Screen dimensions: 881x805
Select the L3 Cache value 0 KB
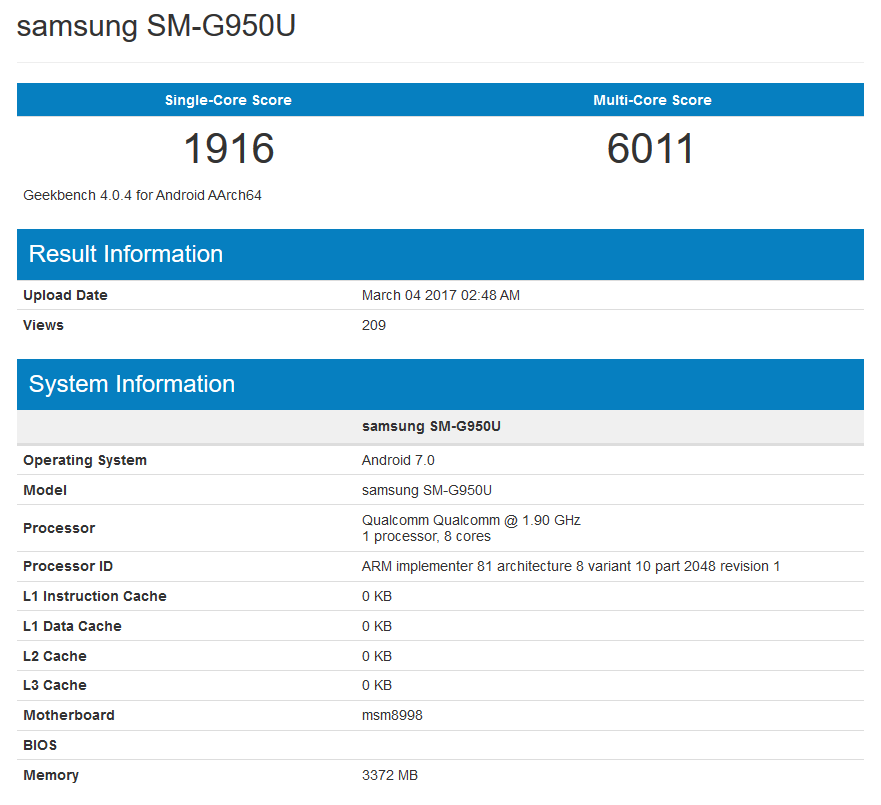(374, 685)
